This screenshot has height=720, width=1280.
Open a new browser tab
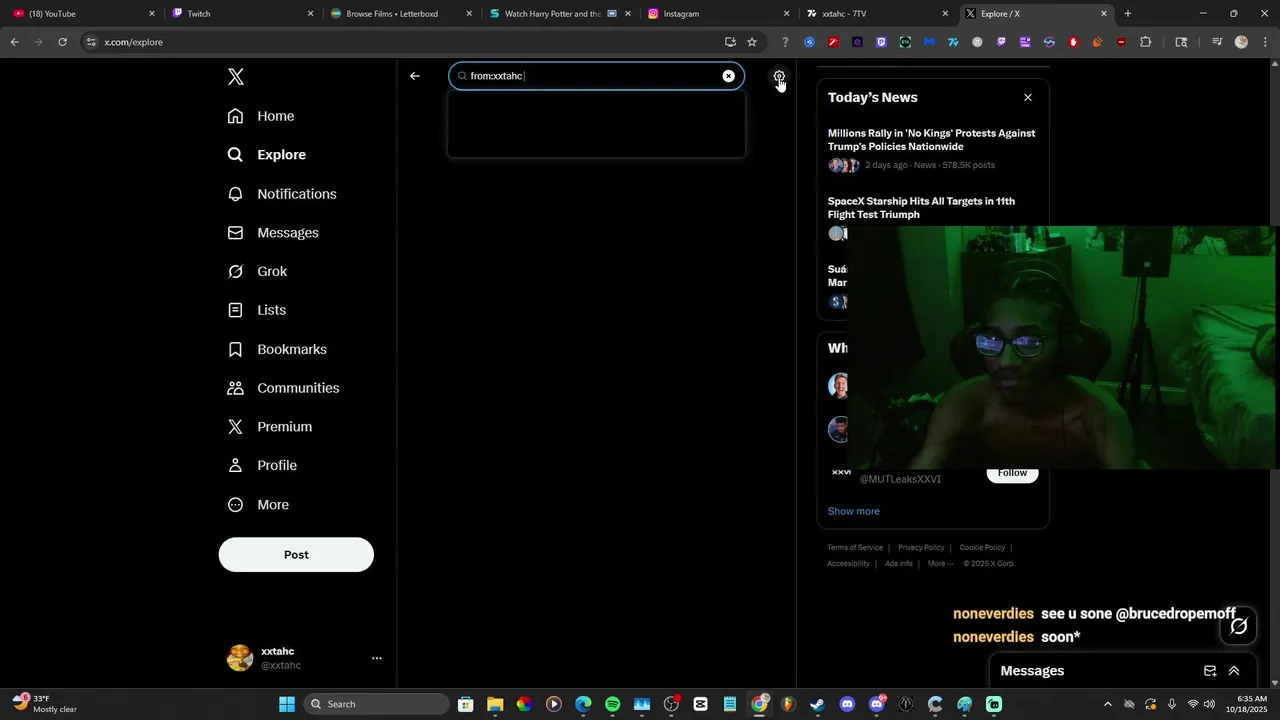pyautogui.click(x=1128, y=14)
